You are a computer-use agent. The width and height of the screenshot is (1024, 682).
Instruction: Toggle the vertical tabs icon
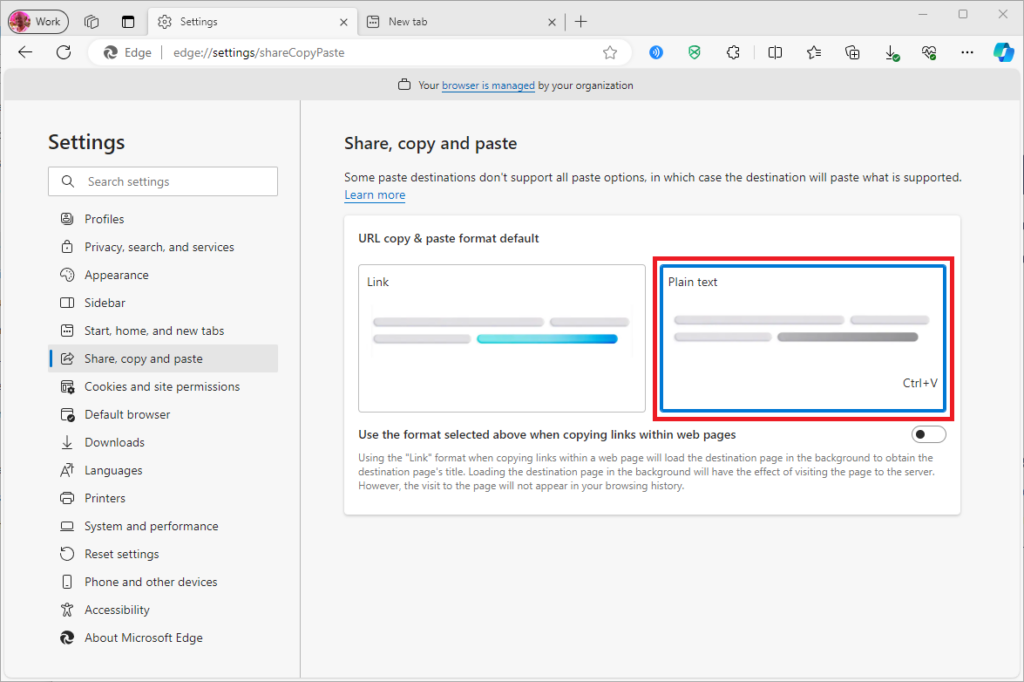128,22
